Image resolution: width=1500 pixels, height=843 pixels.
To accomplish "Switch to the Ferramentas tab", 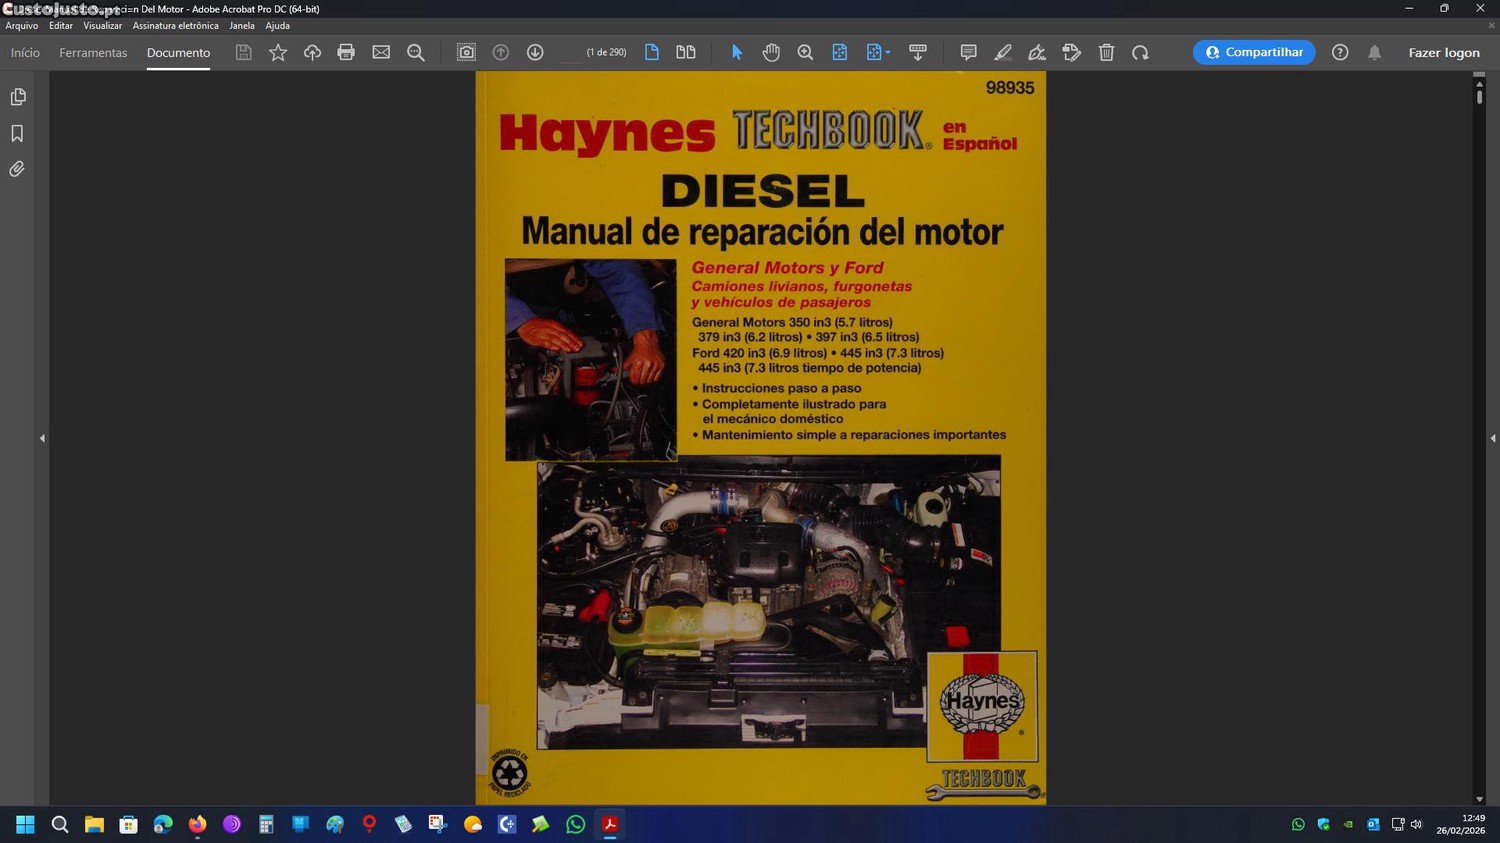I will (x=93, y=53).
